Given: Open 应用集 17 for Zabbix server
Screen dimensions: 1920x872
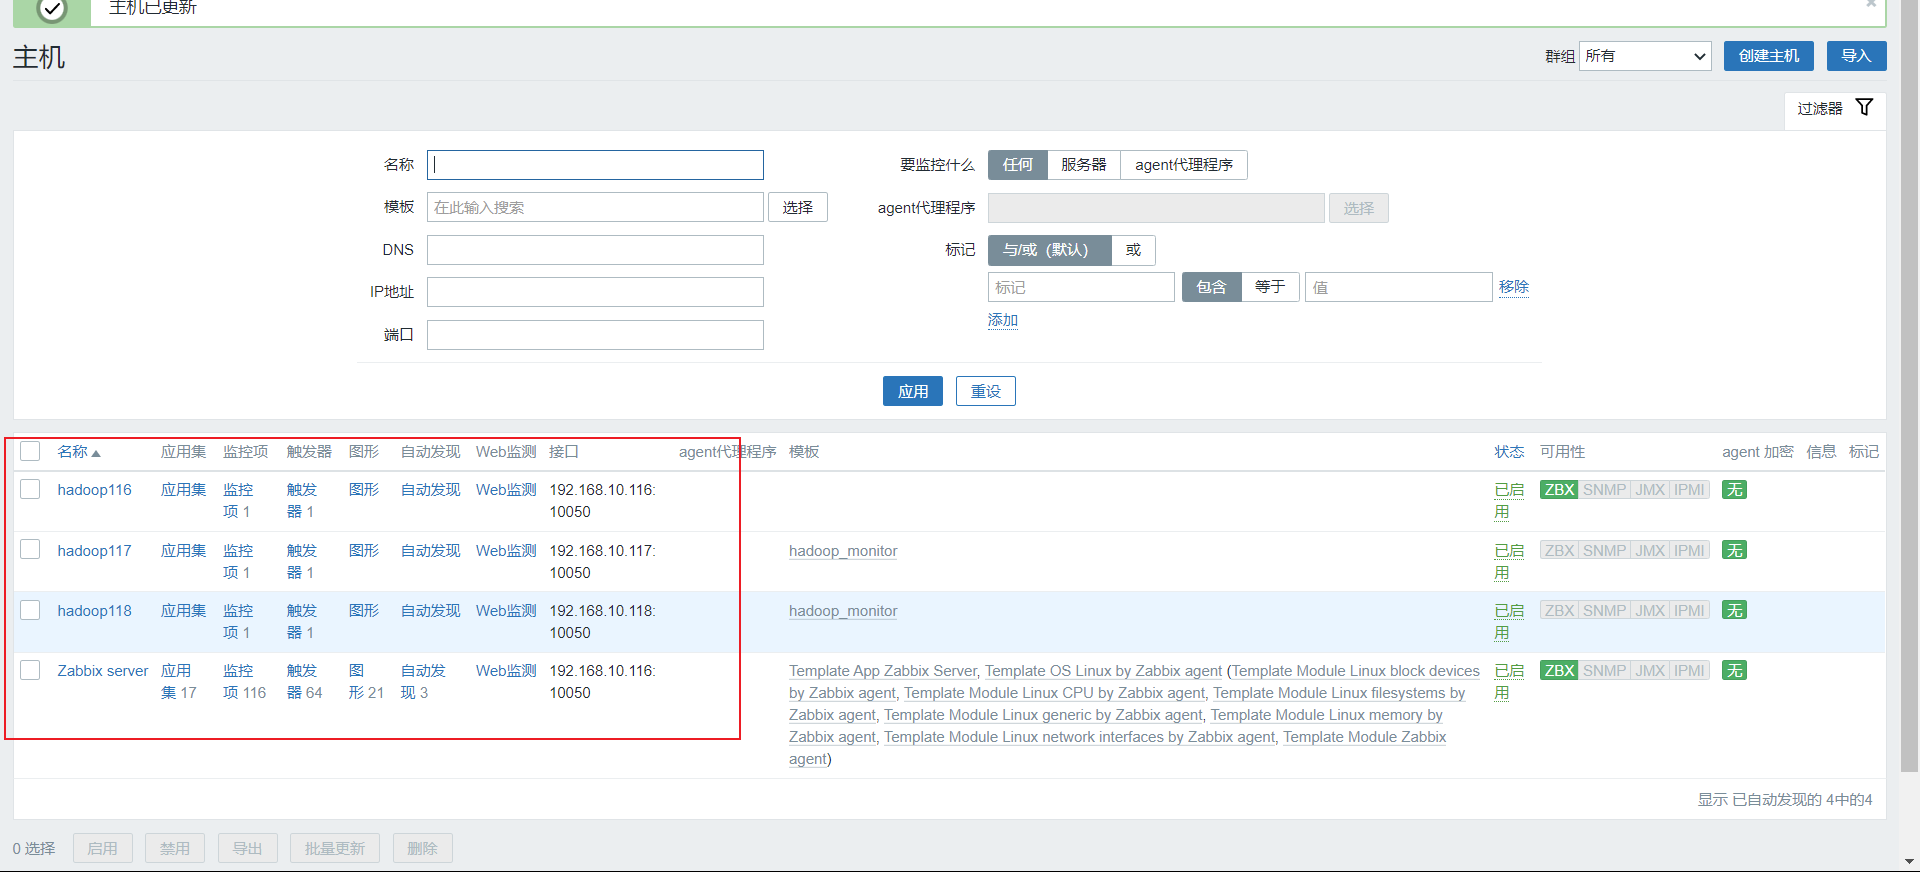Looking at the screenshot, I should coord(178,682).
